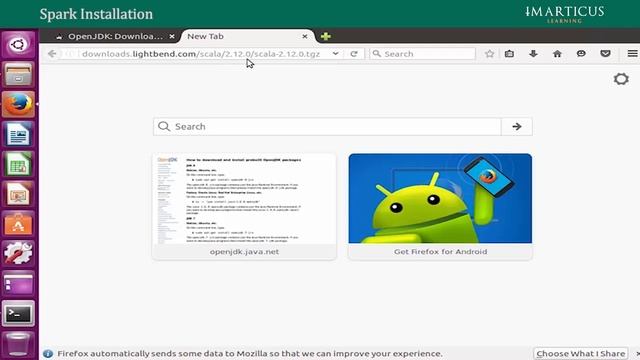Go to the Firefox home page
Viewport: 640px width, 360px height.
[557, 54]
